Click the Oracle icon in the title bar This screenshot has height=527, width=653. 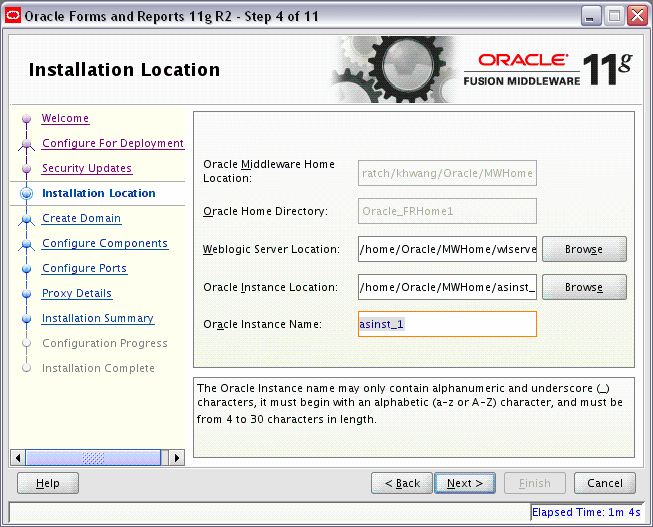(x=12, y=16)
